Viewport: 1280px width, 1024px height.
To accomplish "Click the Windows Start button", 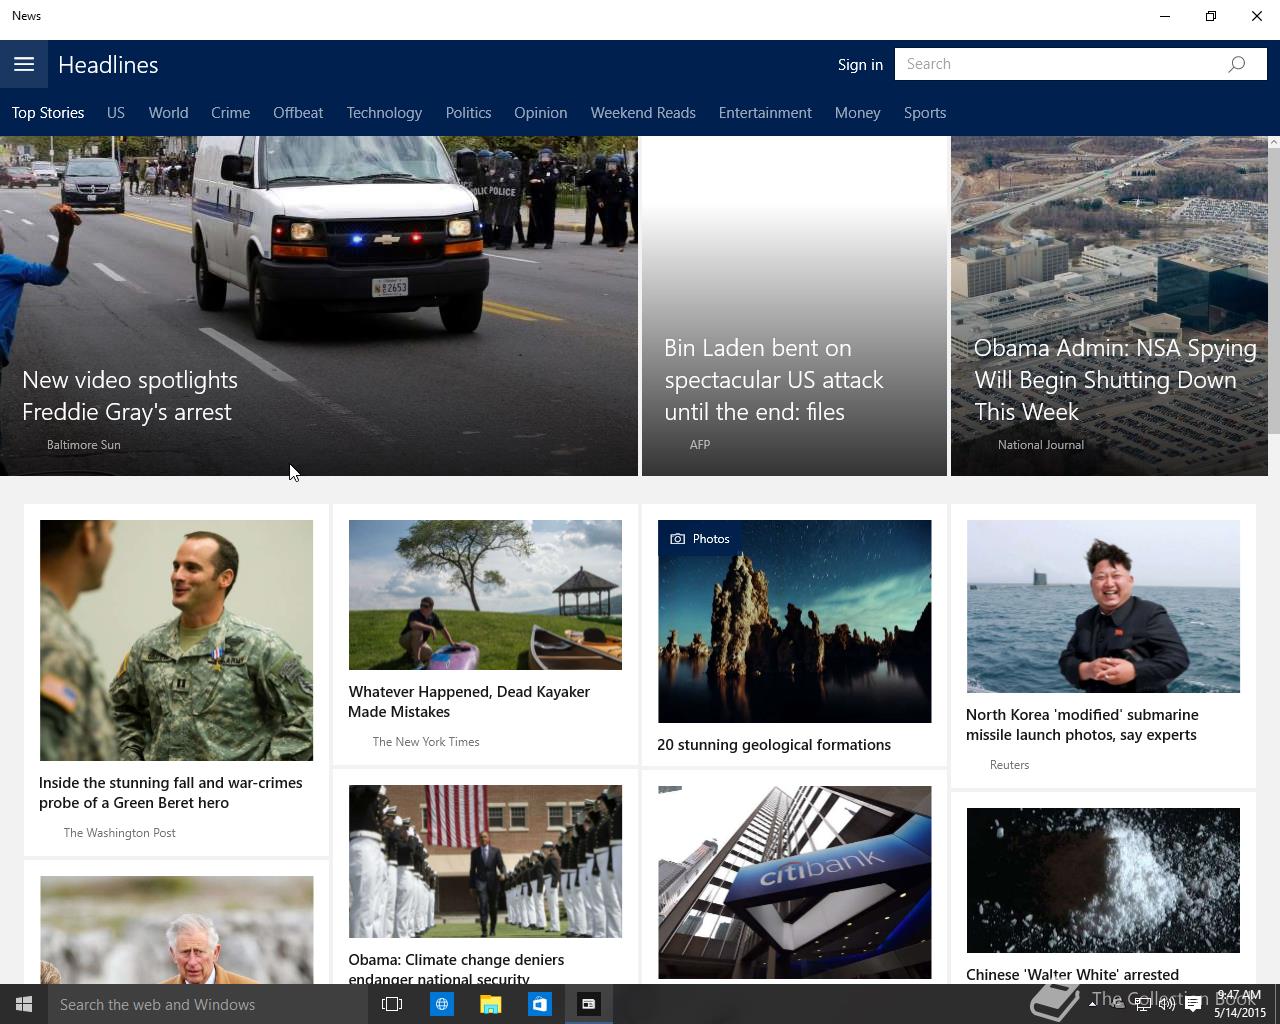I will (24, 1004).
